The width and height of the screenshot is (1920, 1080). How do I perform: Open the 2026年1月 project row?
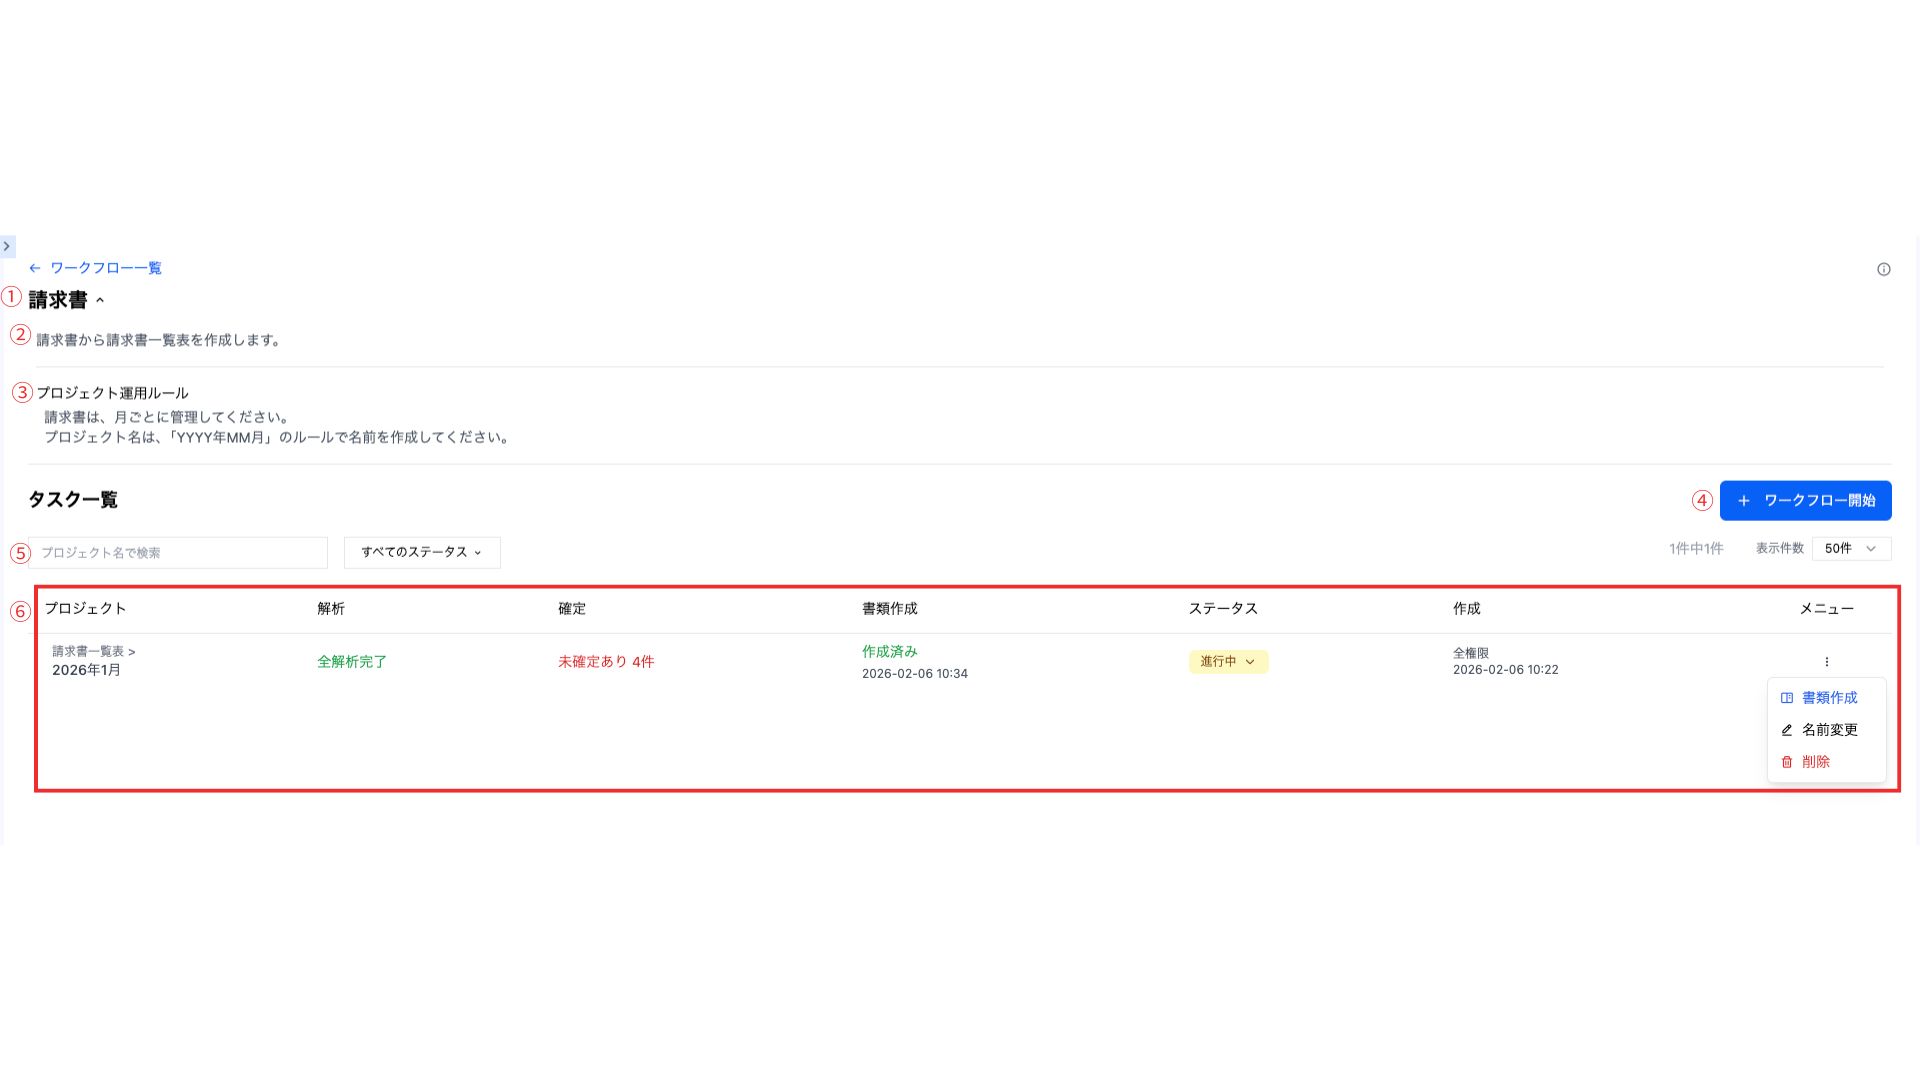[x=87, y=670]
